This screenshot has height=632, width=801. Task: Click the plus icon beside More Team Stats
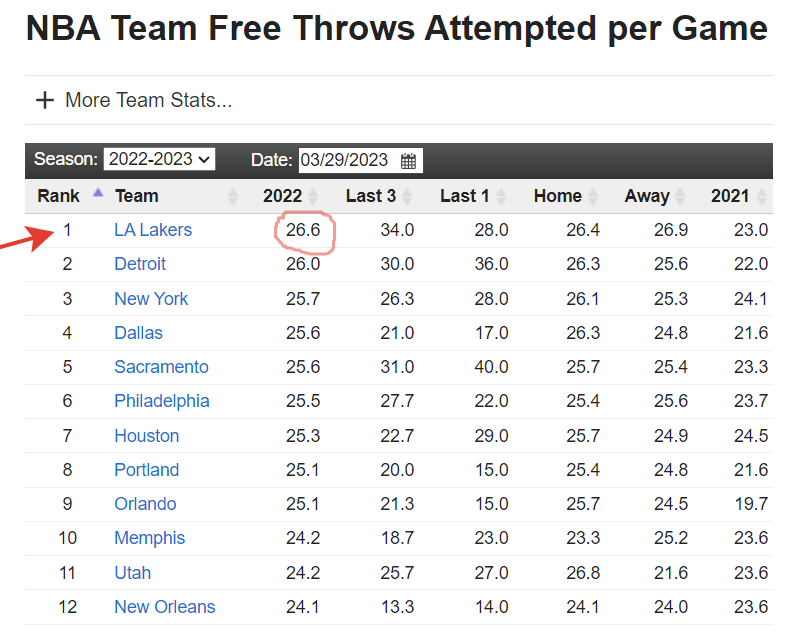coord(44,100)
